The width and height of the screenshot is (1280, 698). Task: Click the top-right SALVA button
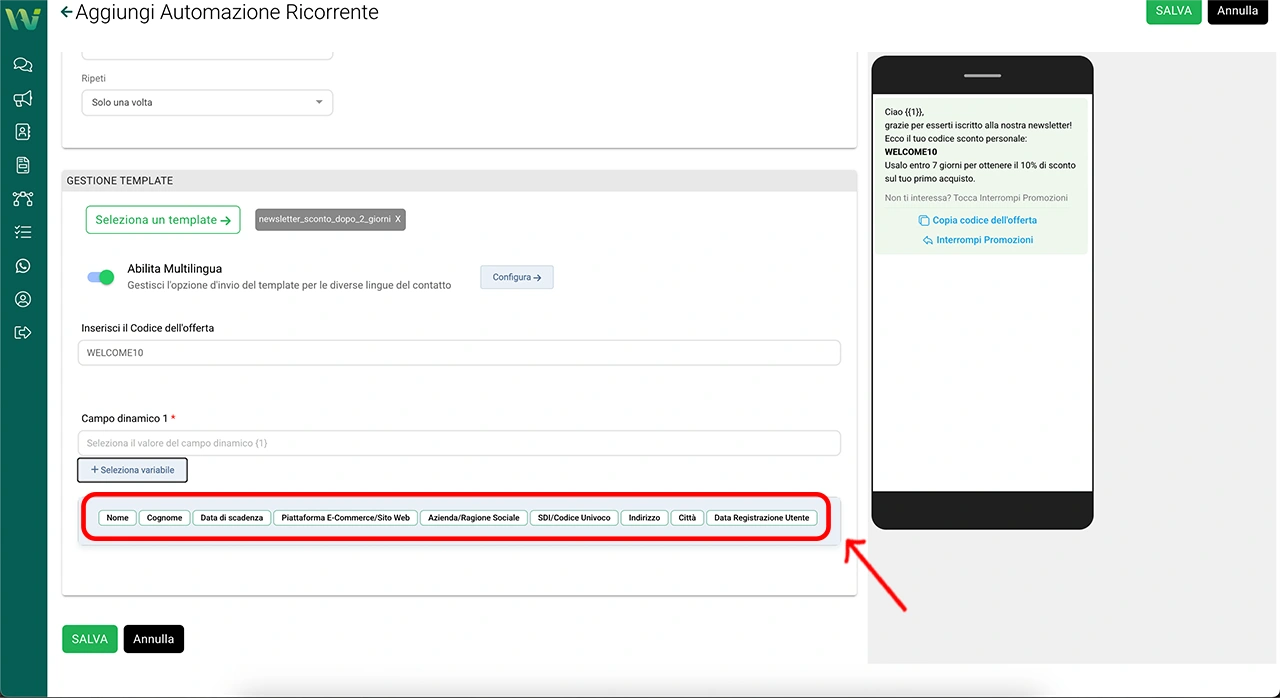point(1173,11)
